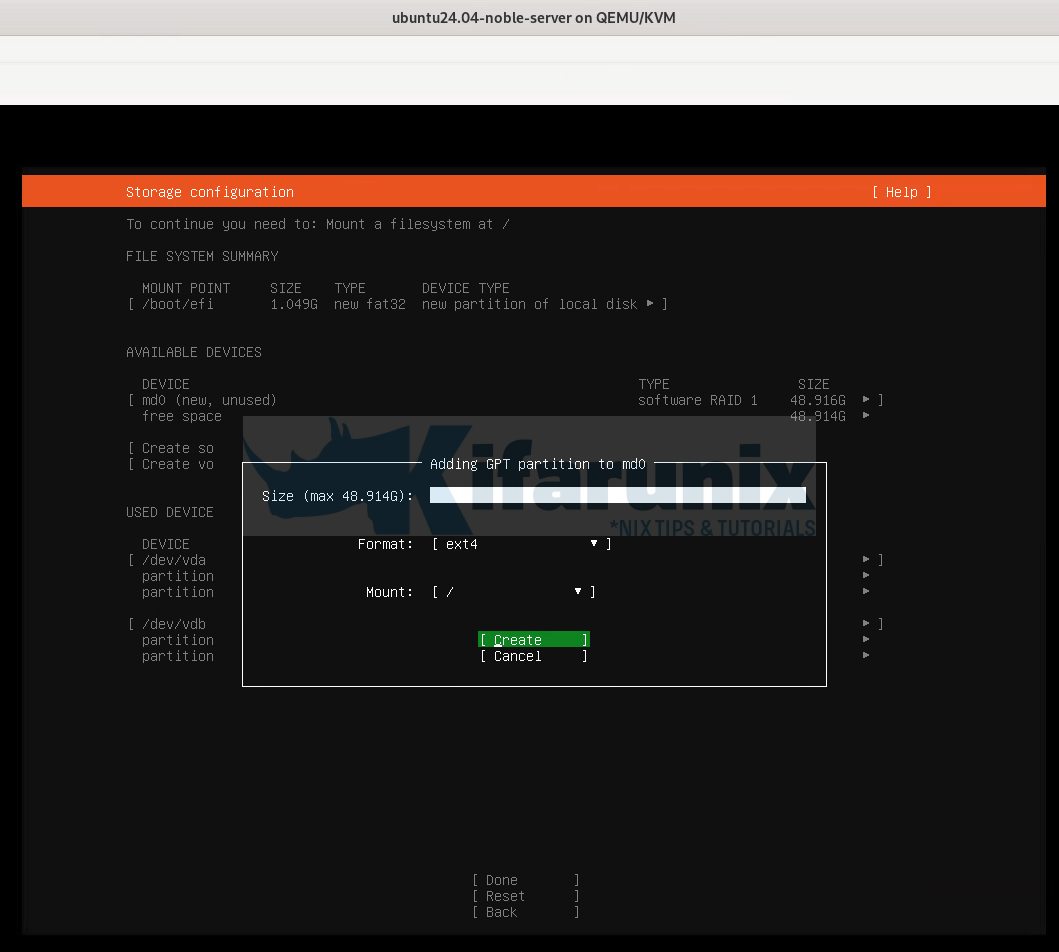Viewport: 1059px width, 952px height.
Task: Click first partition row under /dev/vda
Action: [x=178, y=576]
